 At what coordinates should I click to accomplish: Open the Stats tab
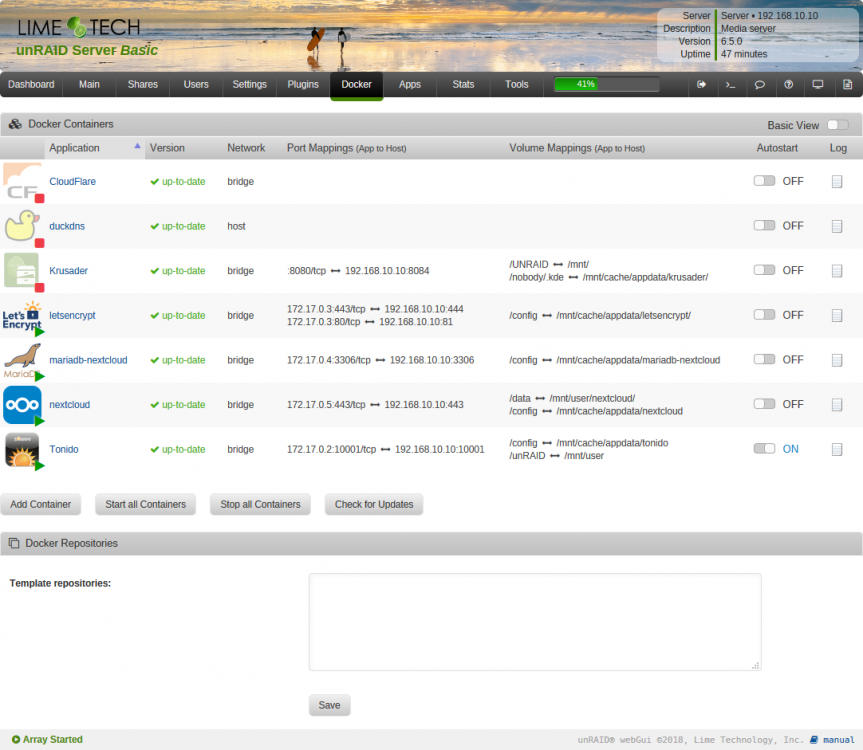[x=463, y=84]
